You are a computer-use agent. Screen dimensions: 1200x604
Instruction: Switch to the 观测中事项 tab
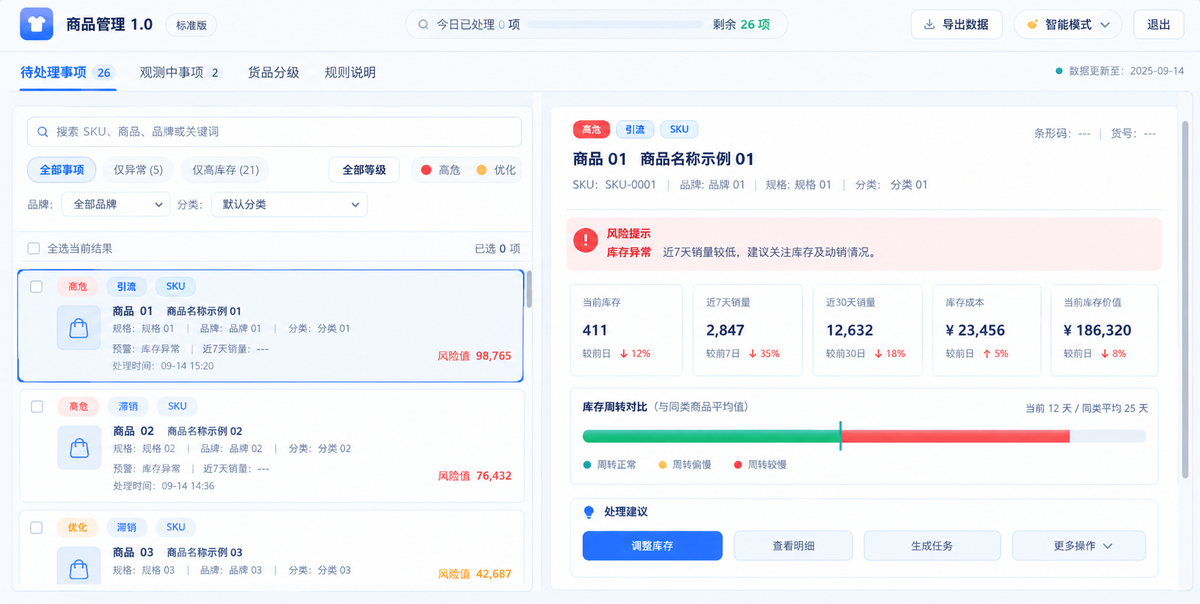(x=181, y=72)
